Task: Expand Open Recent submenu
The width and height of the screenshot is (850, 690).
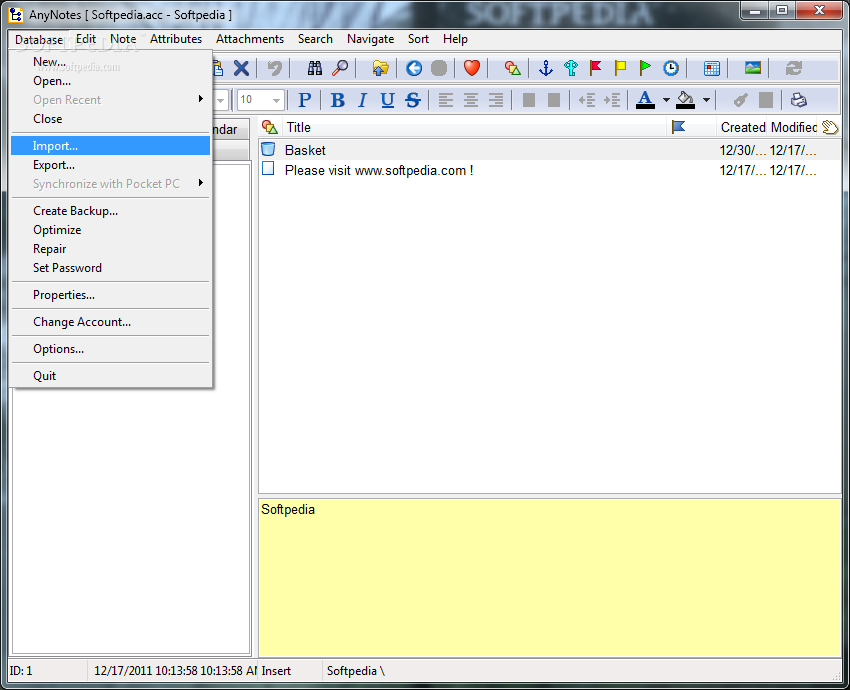Action: [201, 99]
